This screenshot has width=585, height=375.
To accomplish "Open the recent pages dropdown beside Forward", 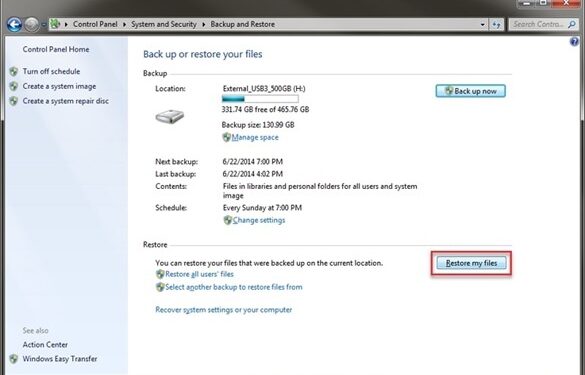I will click(43, 25).
